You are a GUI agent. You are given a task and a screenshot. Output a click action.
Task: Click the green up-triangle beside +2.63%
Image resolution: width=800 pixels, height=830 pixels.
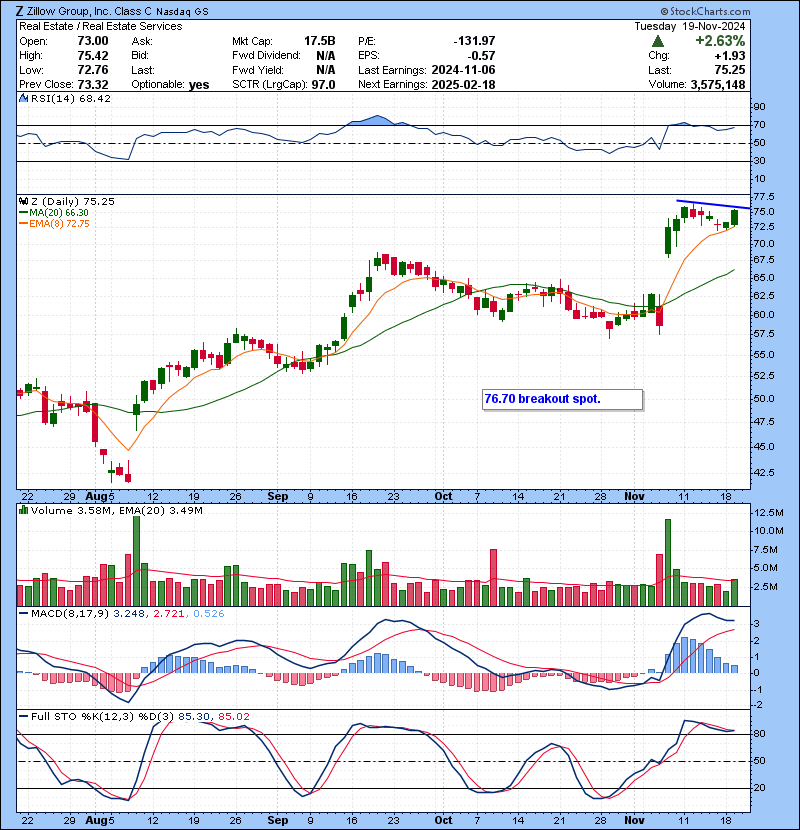tap(658, 41)
